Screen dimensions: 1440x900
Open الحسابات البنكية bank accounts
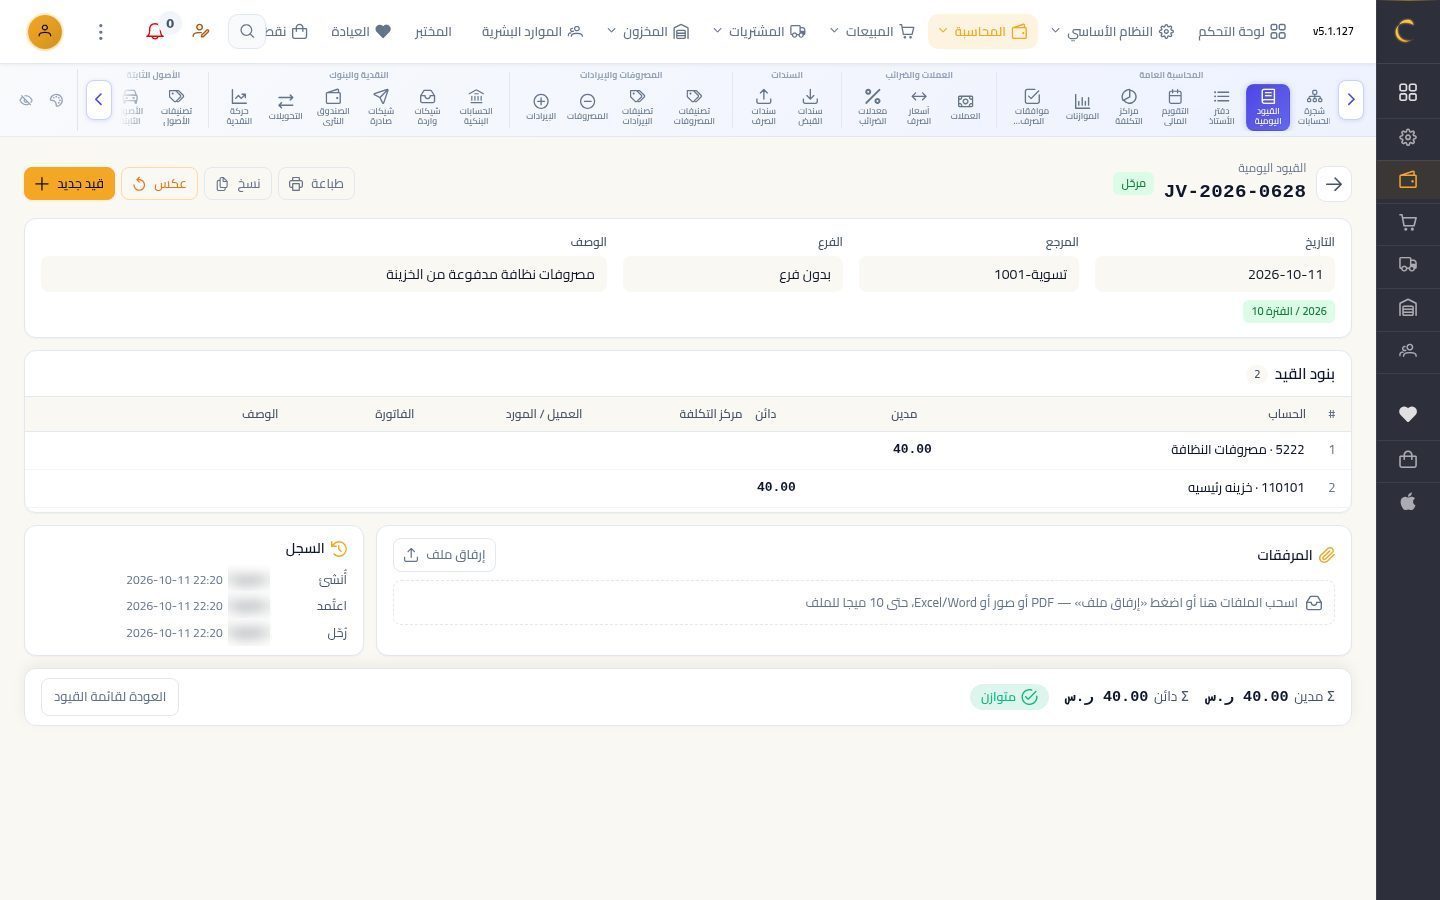476,107
